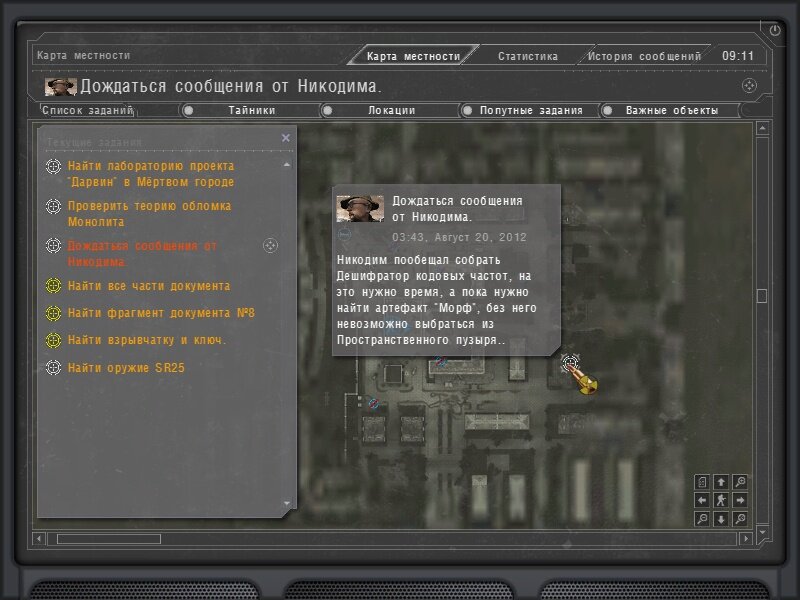
Task: Select the task Найти оружие SR25
Action: [126, 368]
